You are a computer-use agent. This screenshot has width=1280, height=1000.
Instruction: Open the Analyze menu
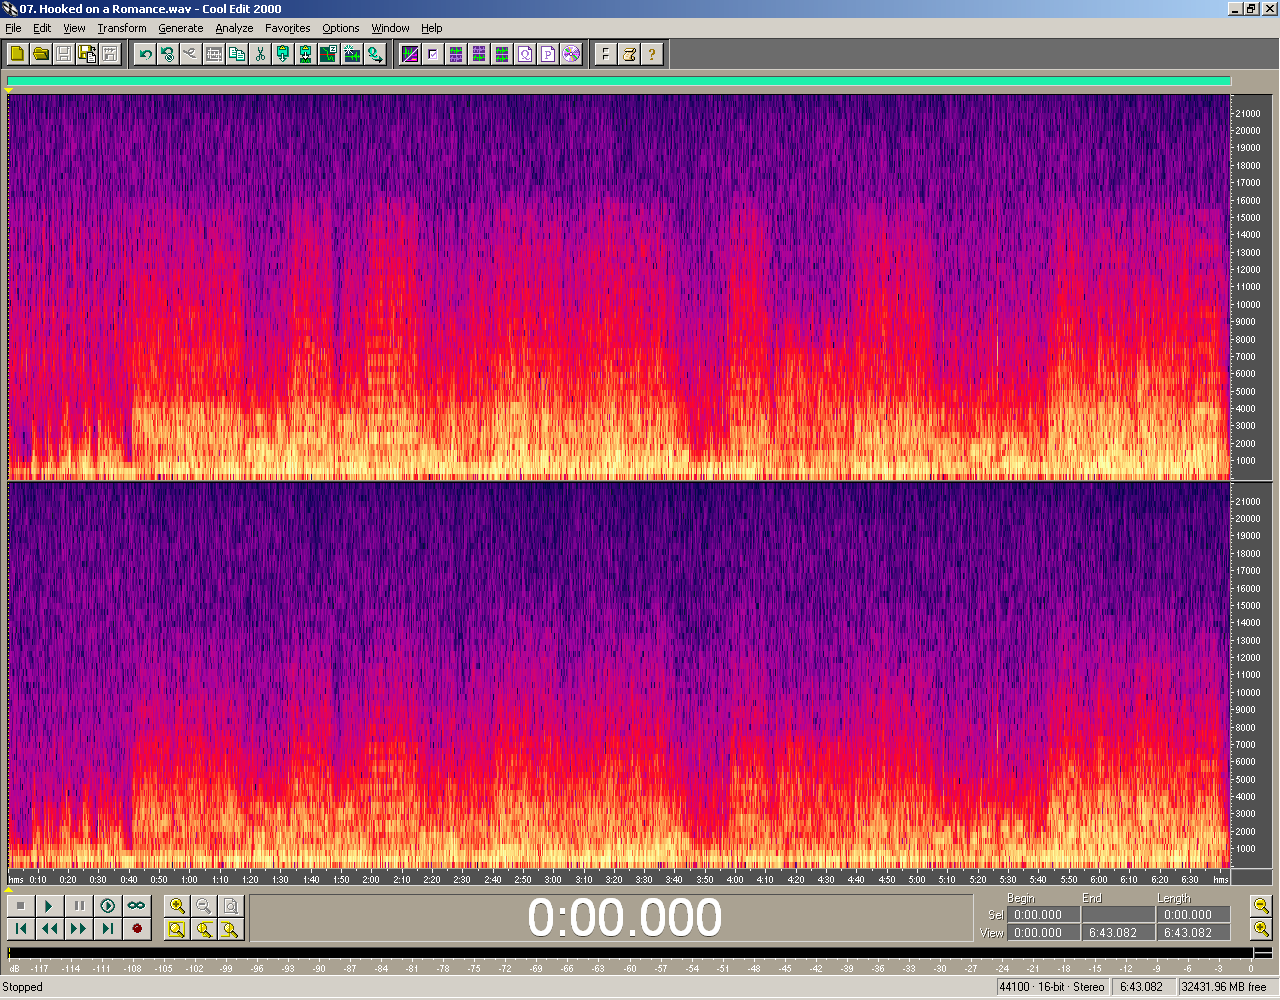tap(234, 28)
